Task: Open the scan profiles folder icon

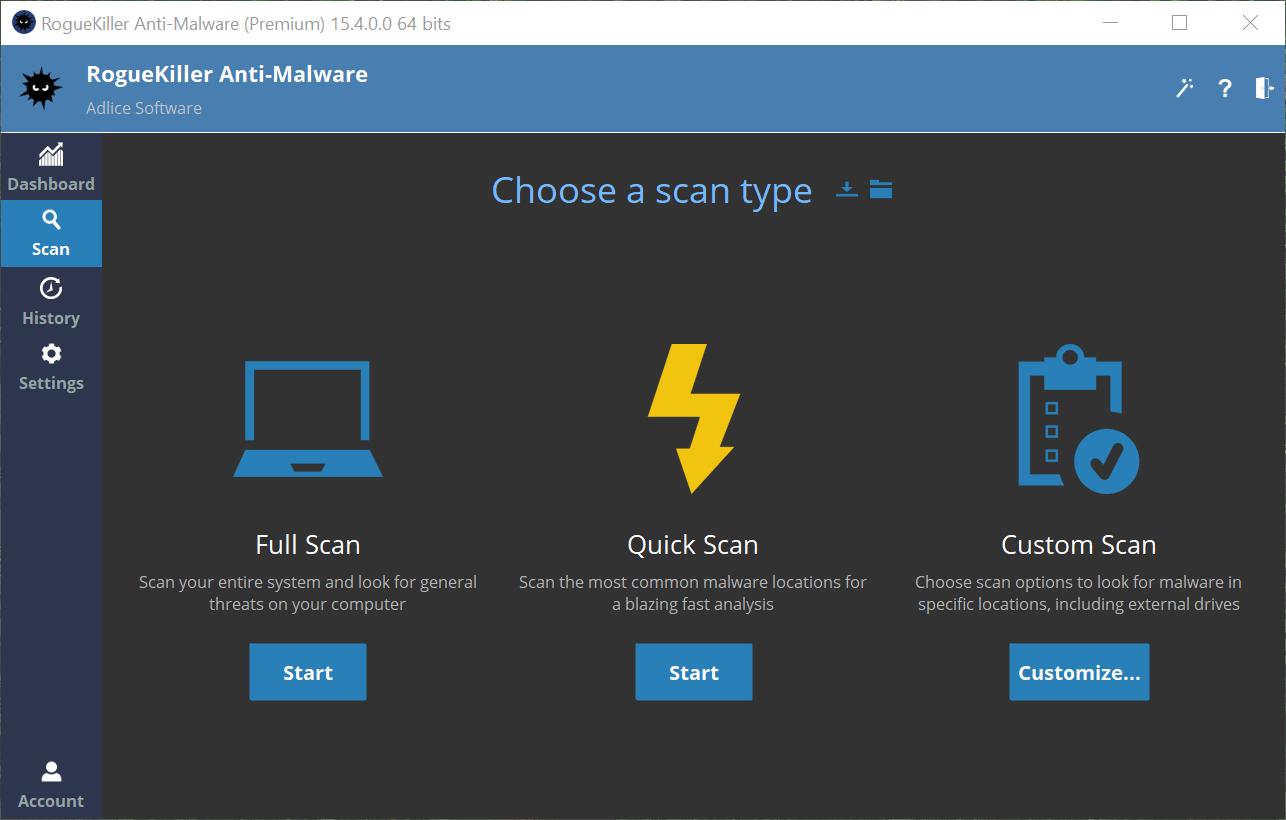Action: 881,189
